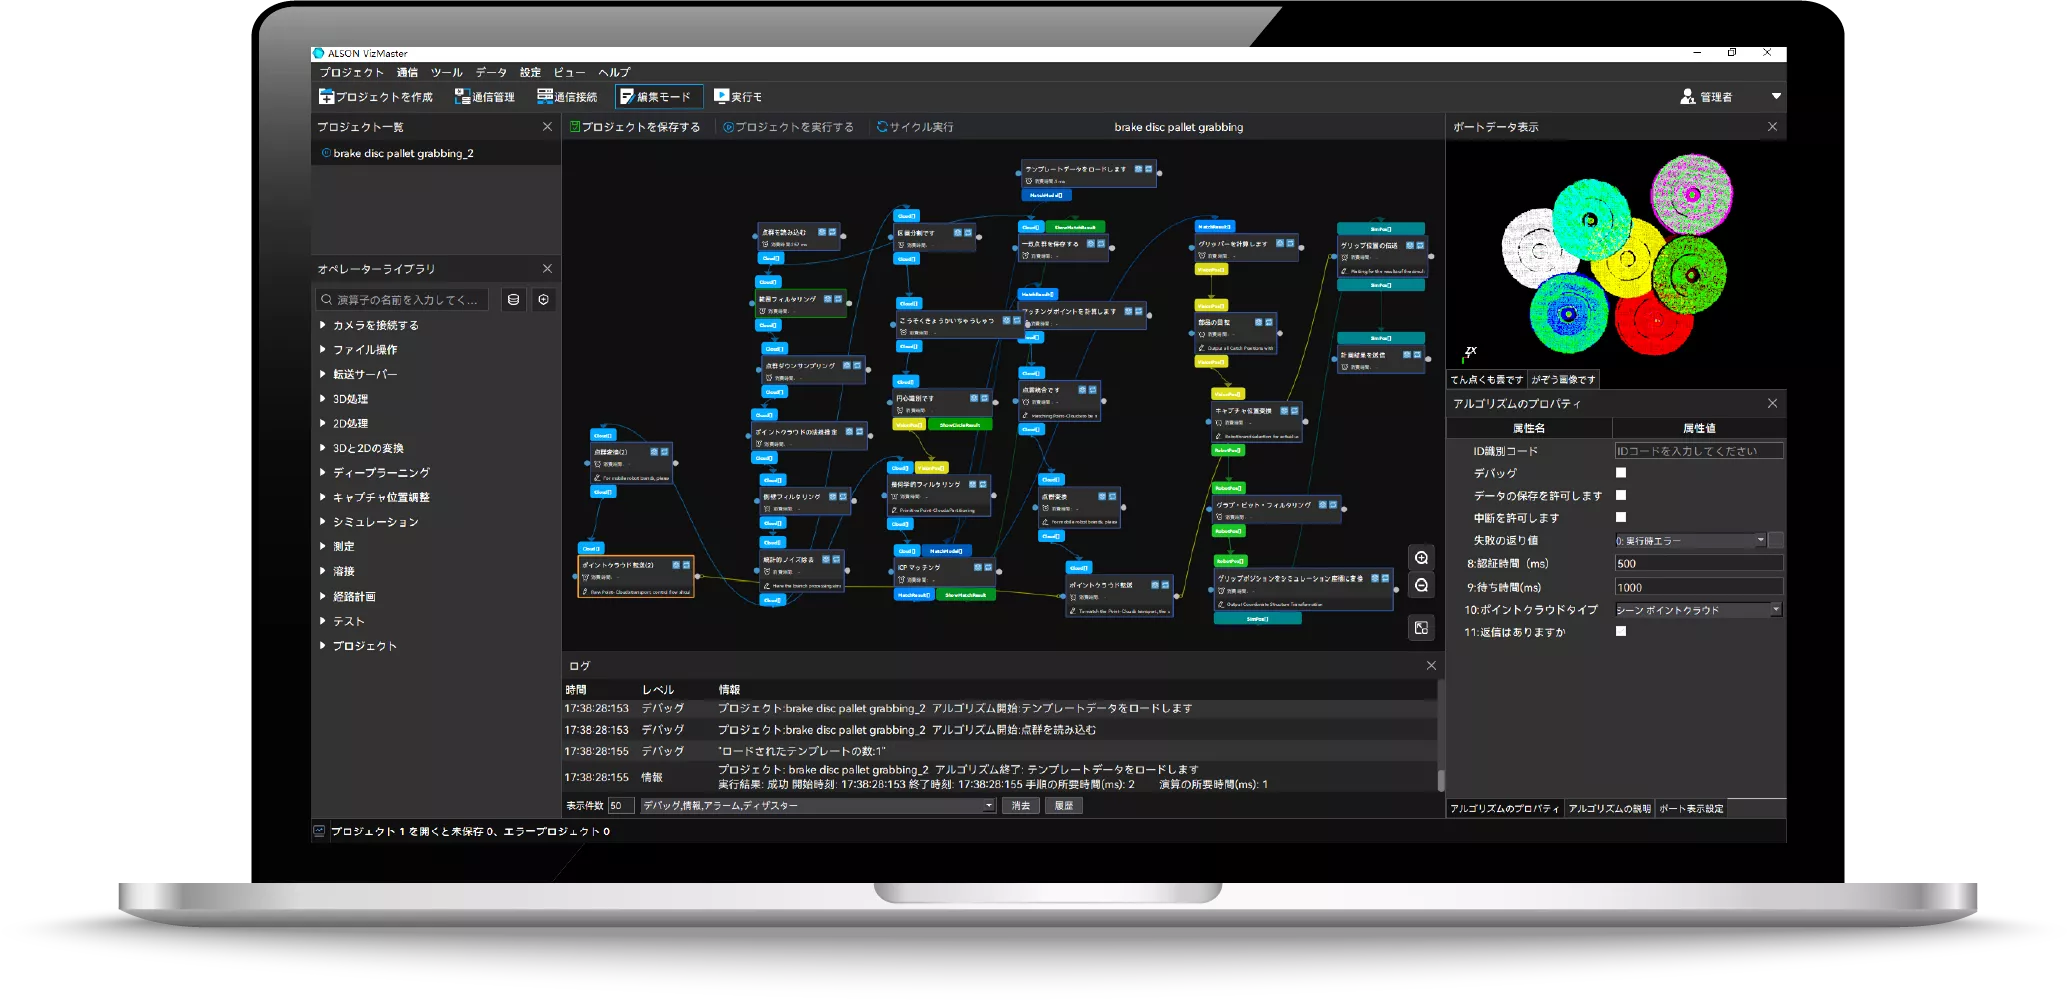Toggle the デバッグ checkbox
The image size is (2068, 1001).
click(1621, 473)
